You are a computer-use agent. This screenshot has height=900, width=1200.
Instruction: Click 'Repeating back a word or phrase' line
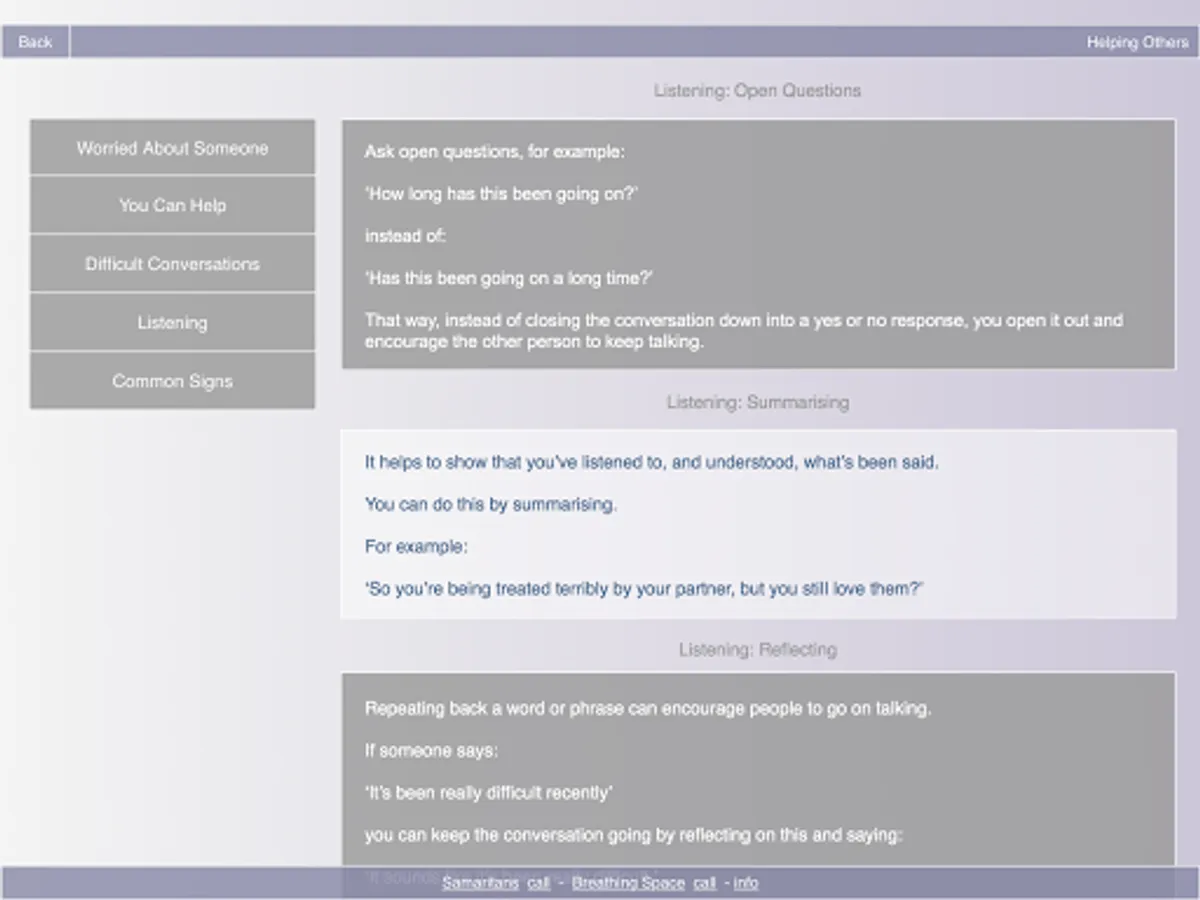pos(648,708)
